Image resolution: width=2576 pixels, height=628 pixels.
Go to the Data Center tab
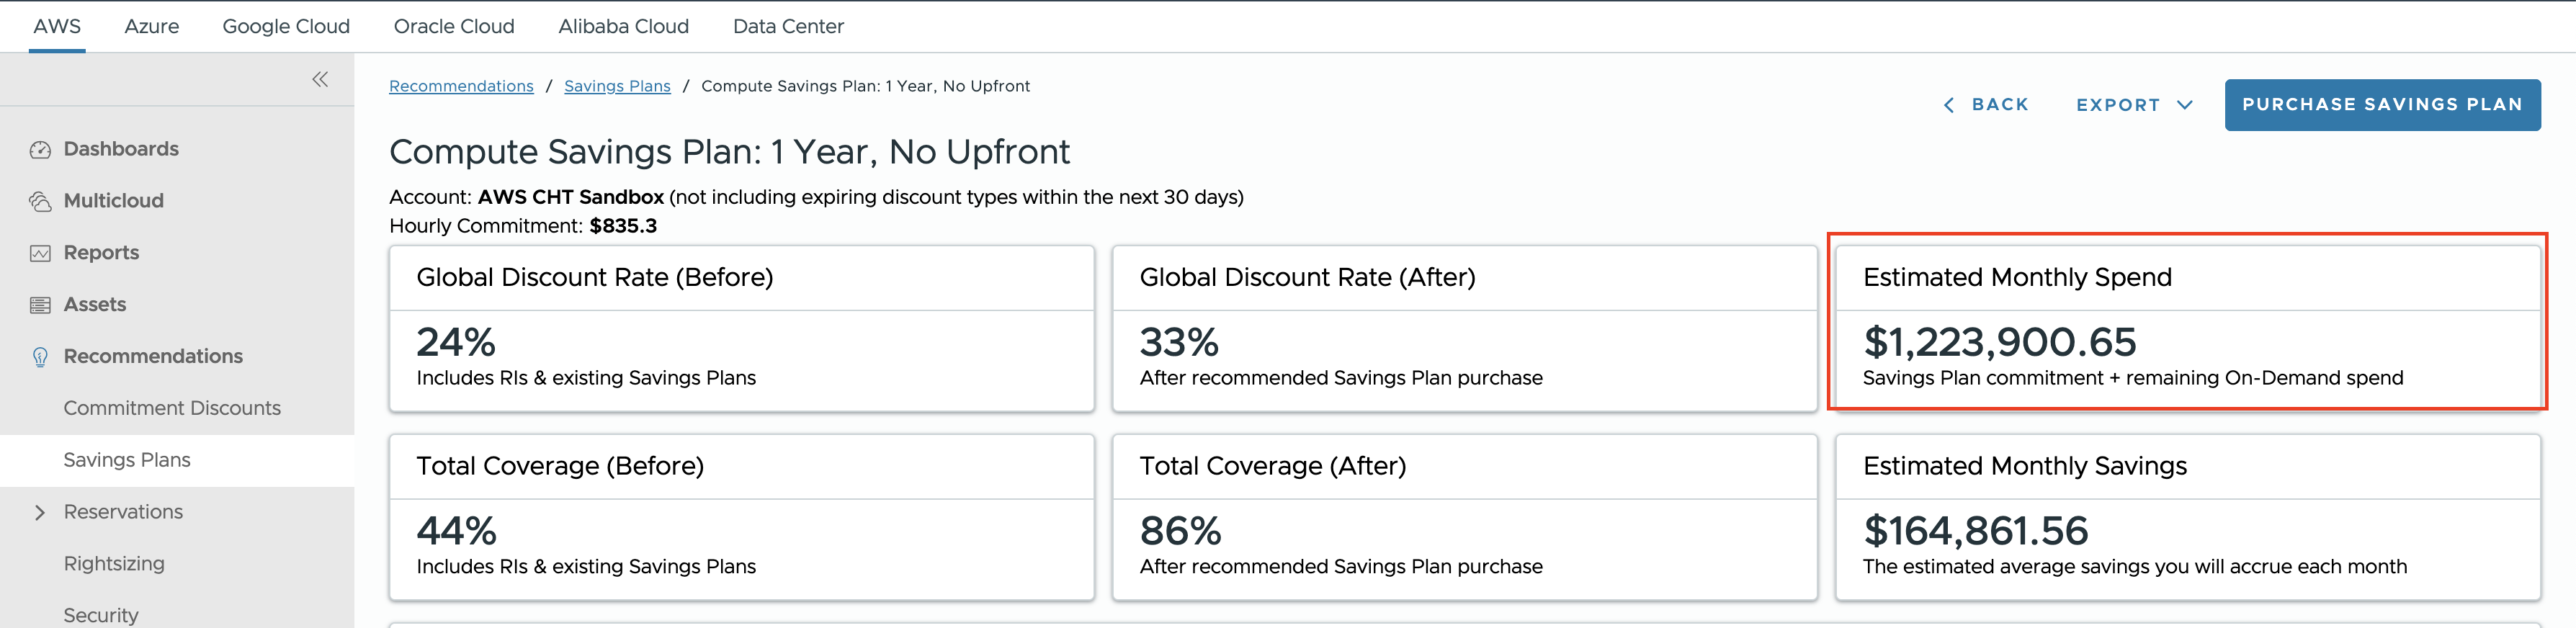coord(788,27)
